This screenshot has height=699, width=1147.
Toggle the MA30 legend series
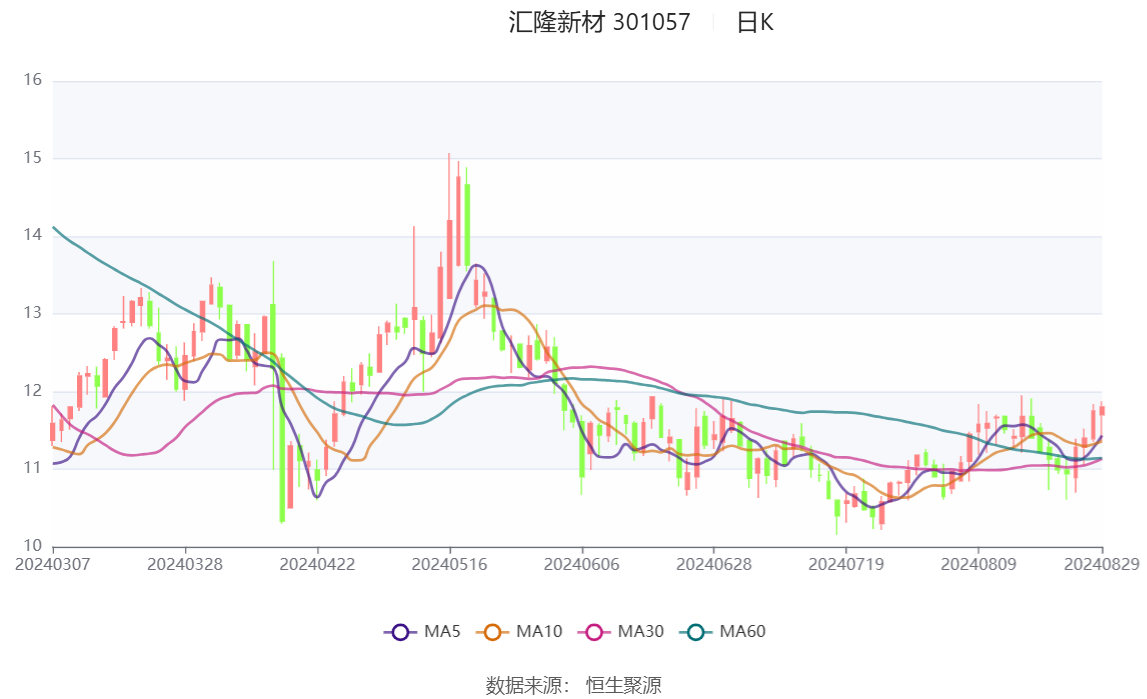coord(621,632)
